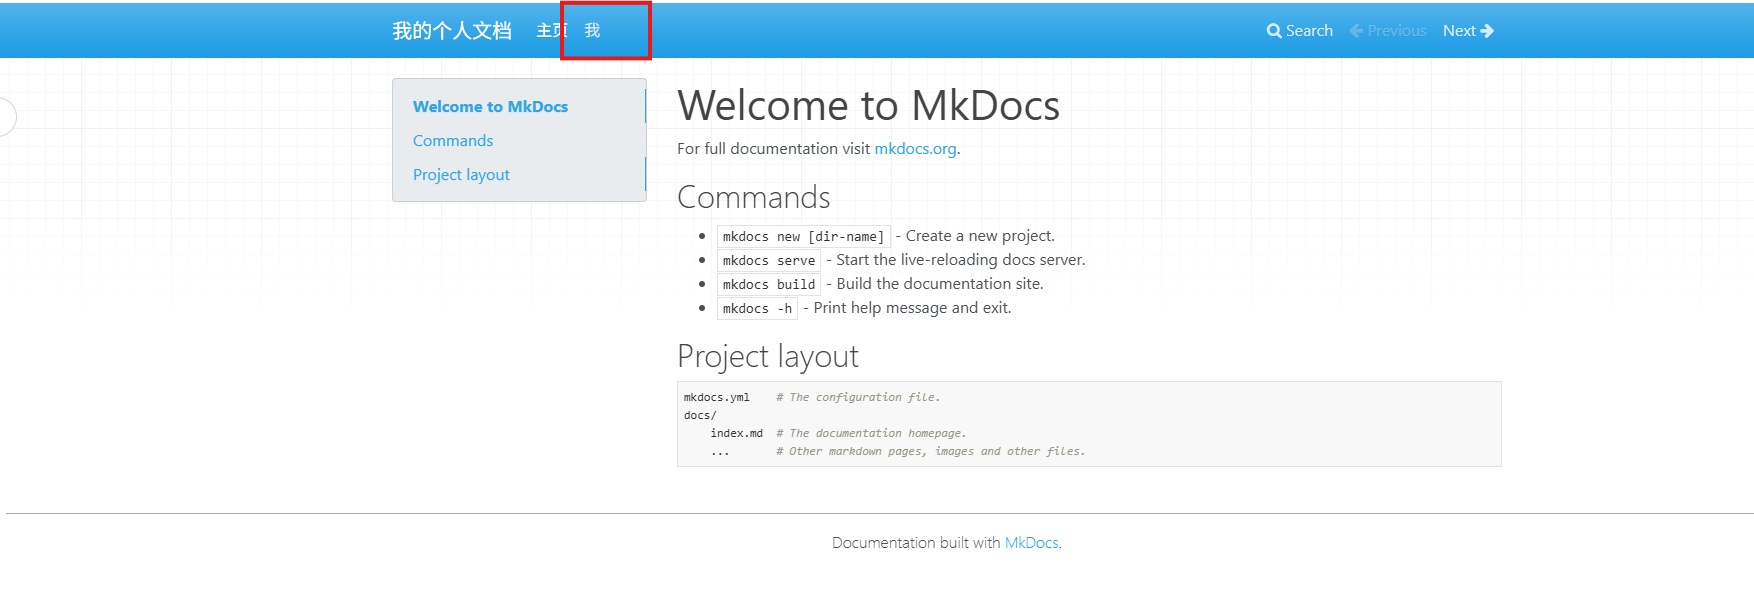Click the 'mkdocs build' code
This screenshot has width=1754, height=611.
[x=769, y=285]
